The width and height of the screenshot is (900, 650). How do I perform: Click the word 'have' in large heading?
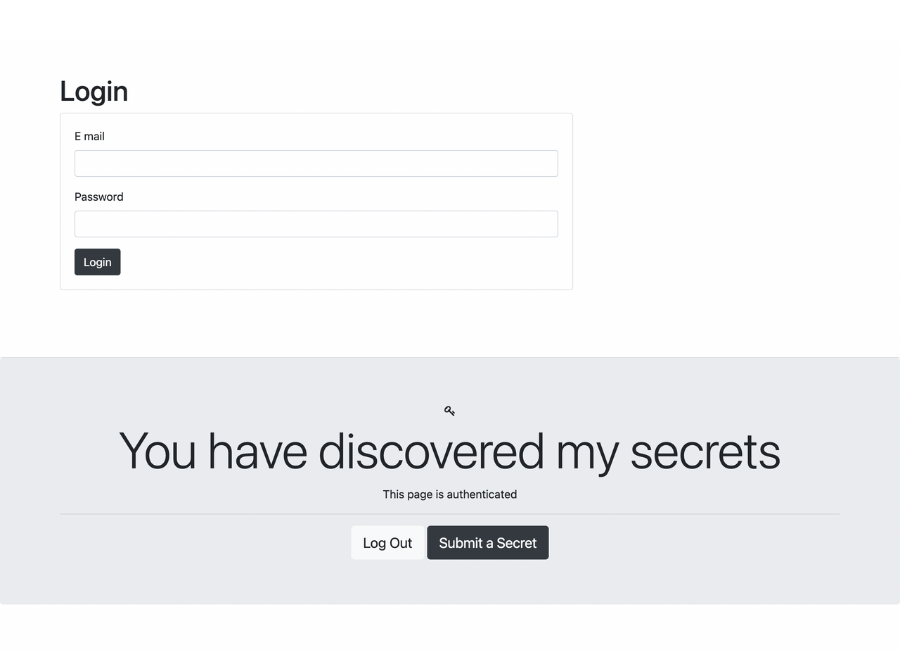point(257,452)
